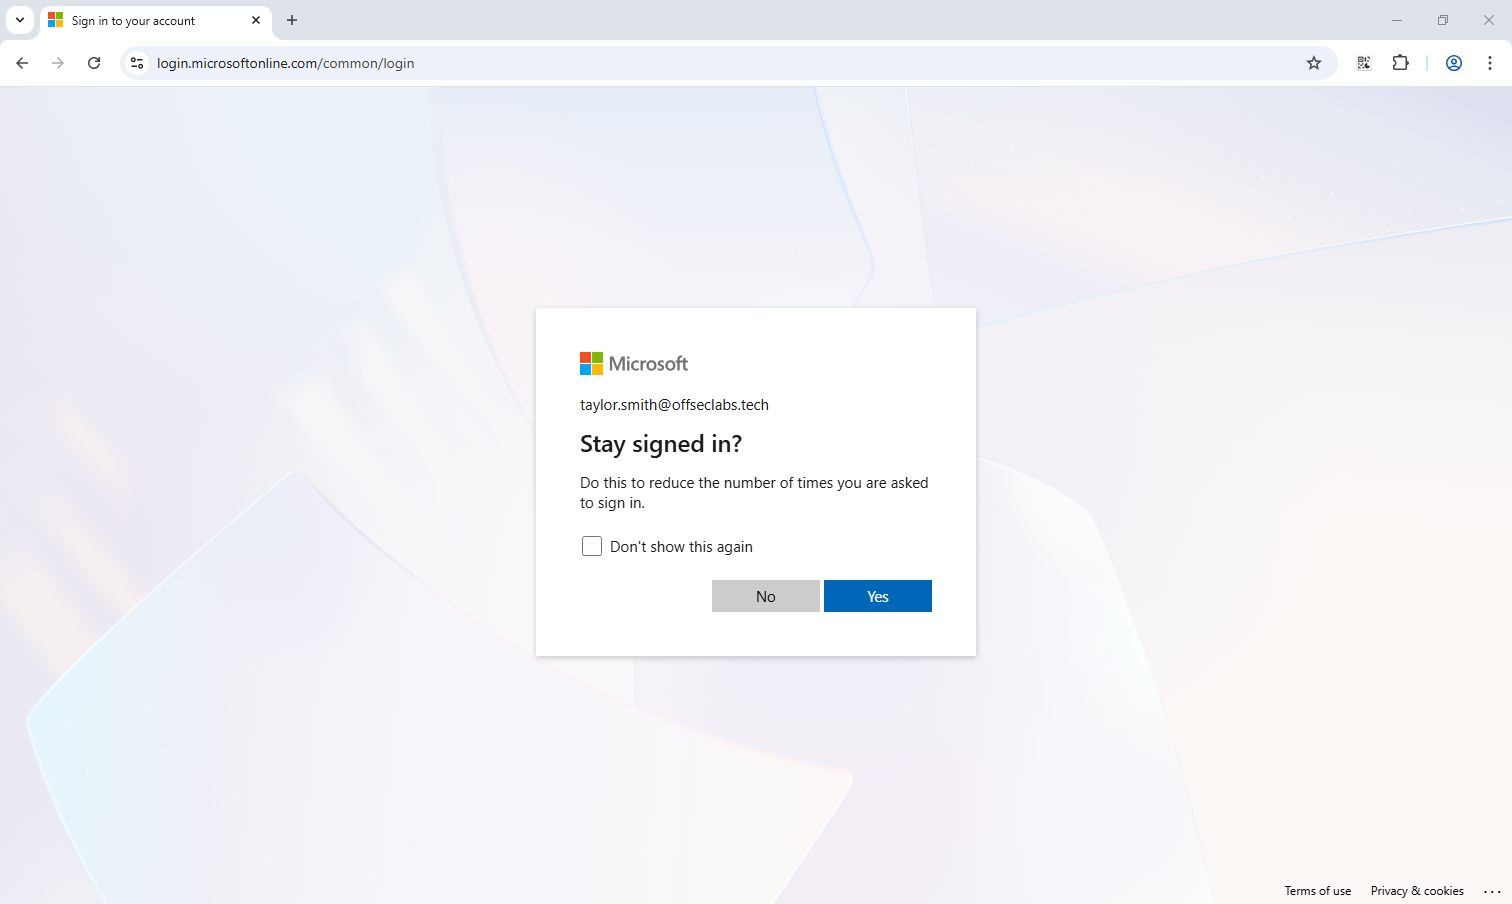Image resolution: width=1512 pixels, height=904 pixels.
Task: Close the 'Sign in to your account' tab
Action: tap(256, 20)
